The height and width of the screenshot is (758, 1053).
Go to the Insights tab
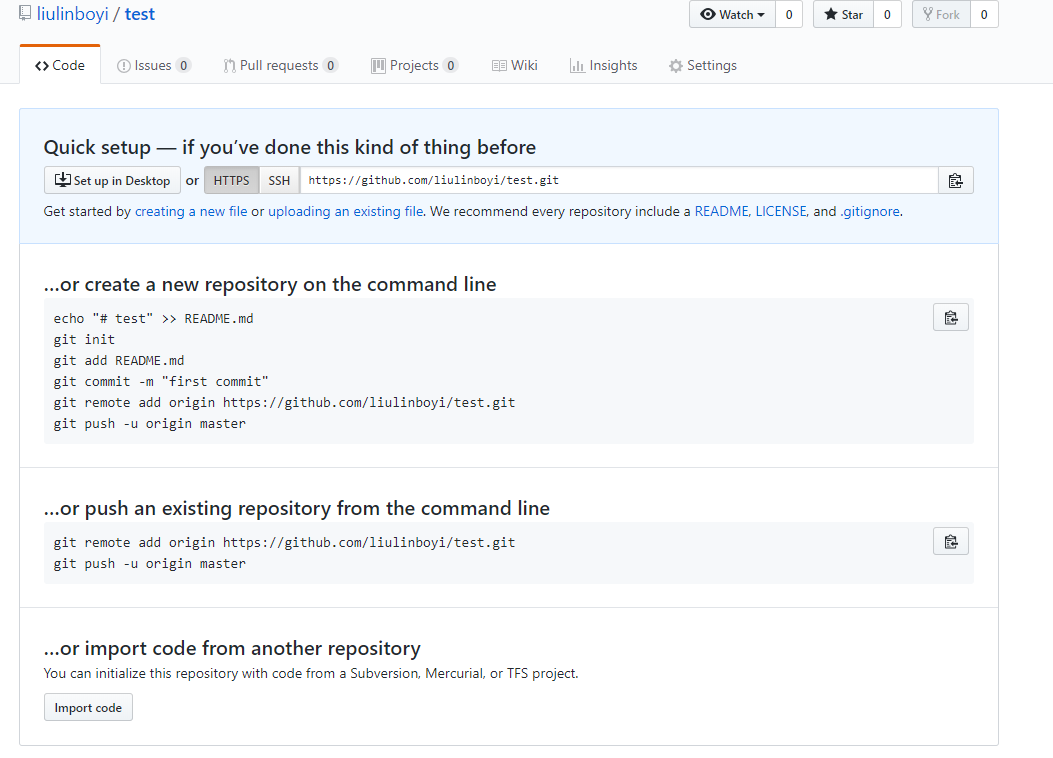pos(603,66)
